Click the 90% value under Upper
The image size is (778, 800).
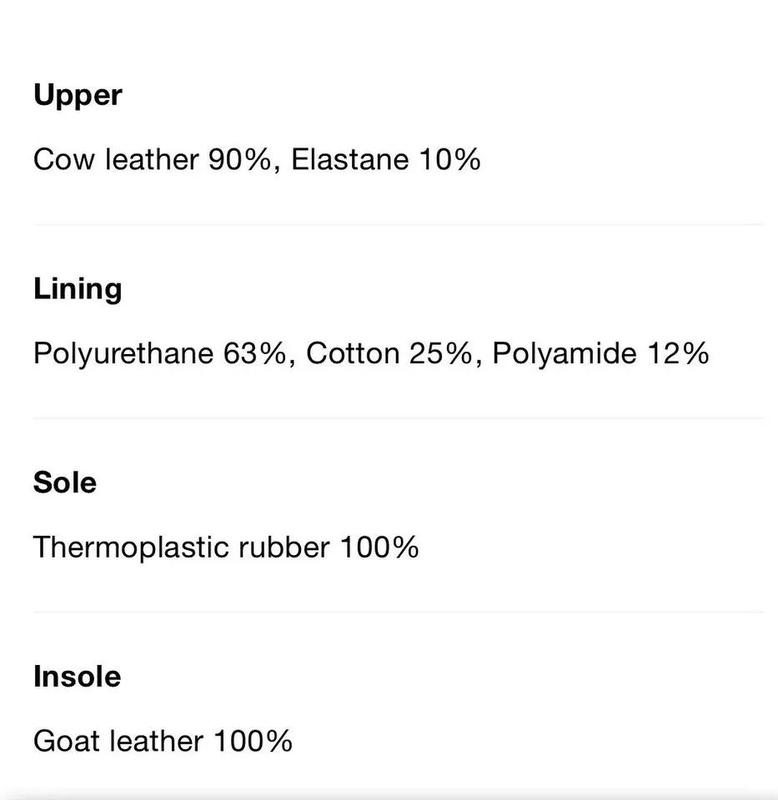coord(240,159)
